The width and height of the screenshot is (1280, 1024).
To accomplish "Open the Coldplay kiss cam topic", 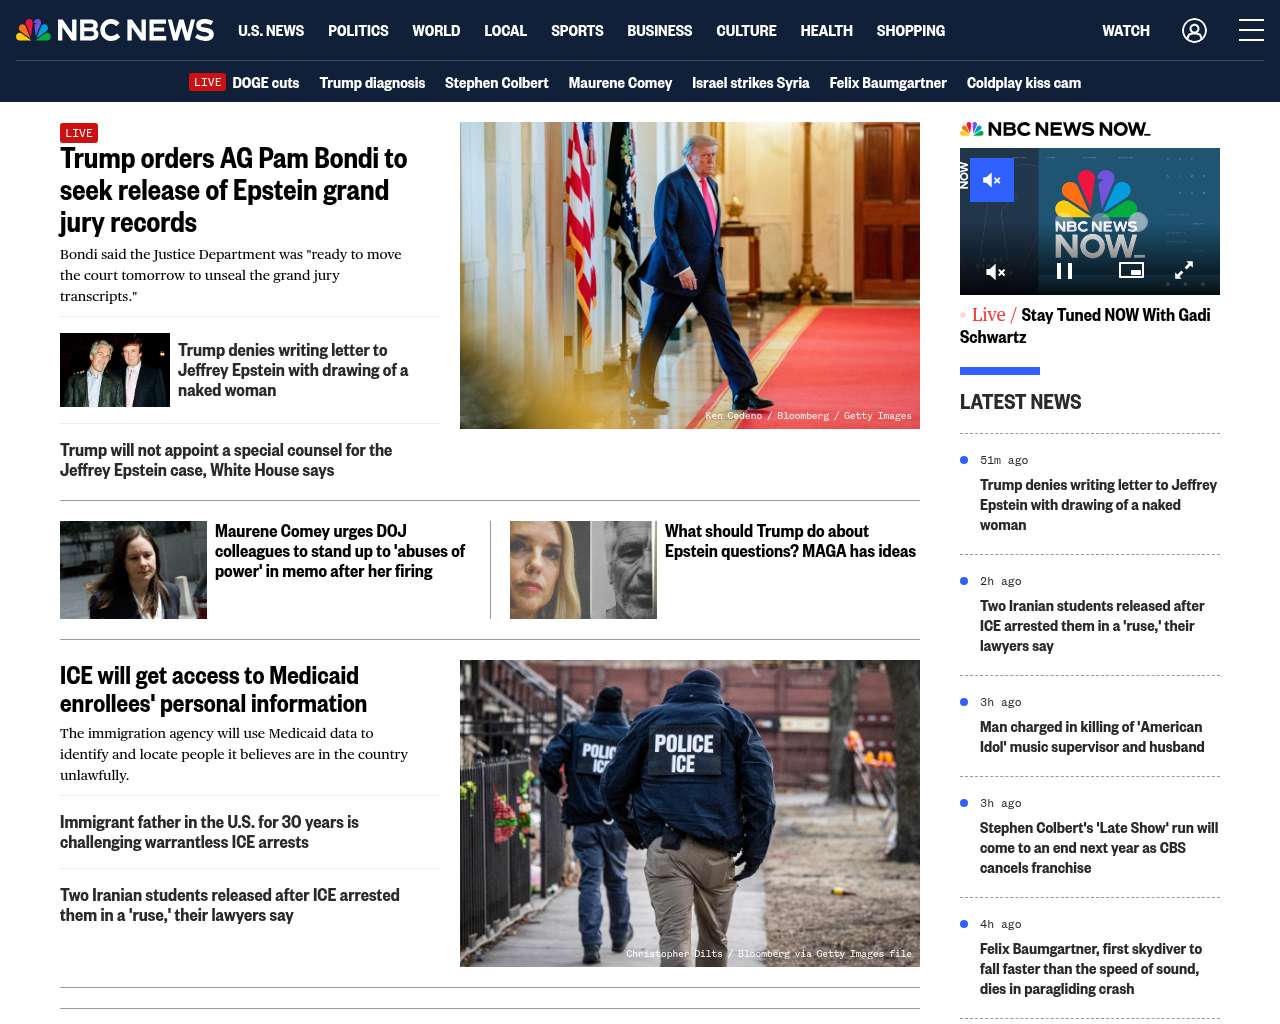I will [1023, 83].
